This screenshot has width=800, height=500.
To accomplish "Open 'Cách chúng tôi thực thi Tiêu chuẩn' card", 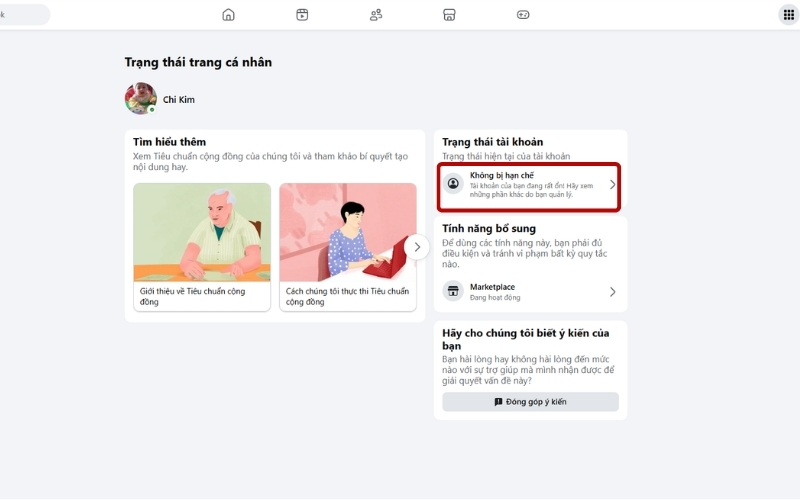I will click(x=348, y=247).
